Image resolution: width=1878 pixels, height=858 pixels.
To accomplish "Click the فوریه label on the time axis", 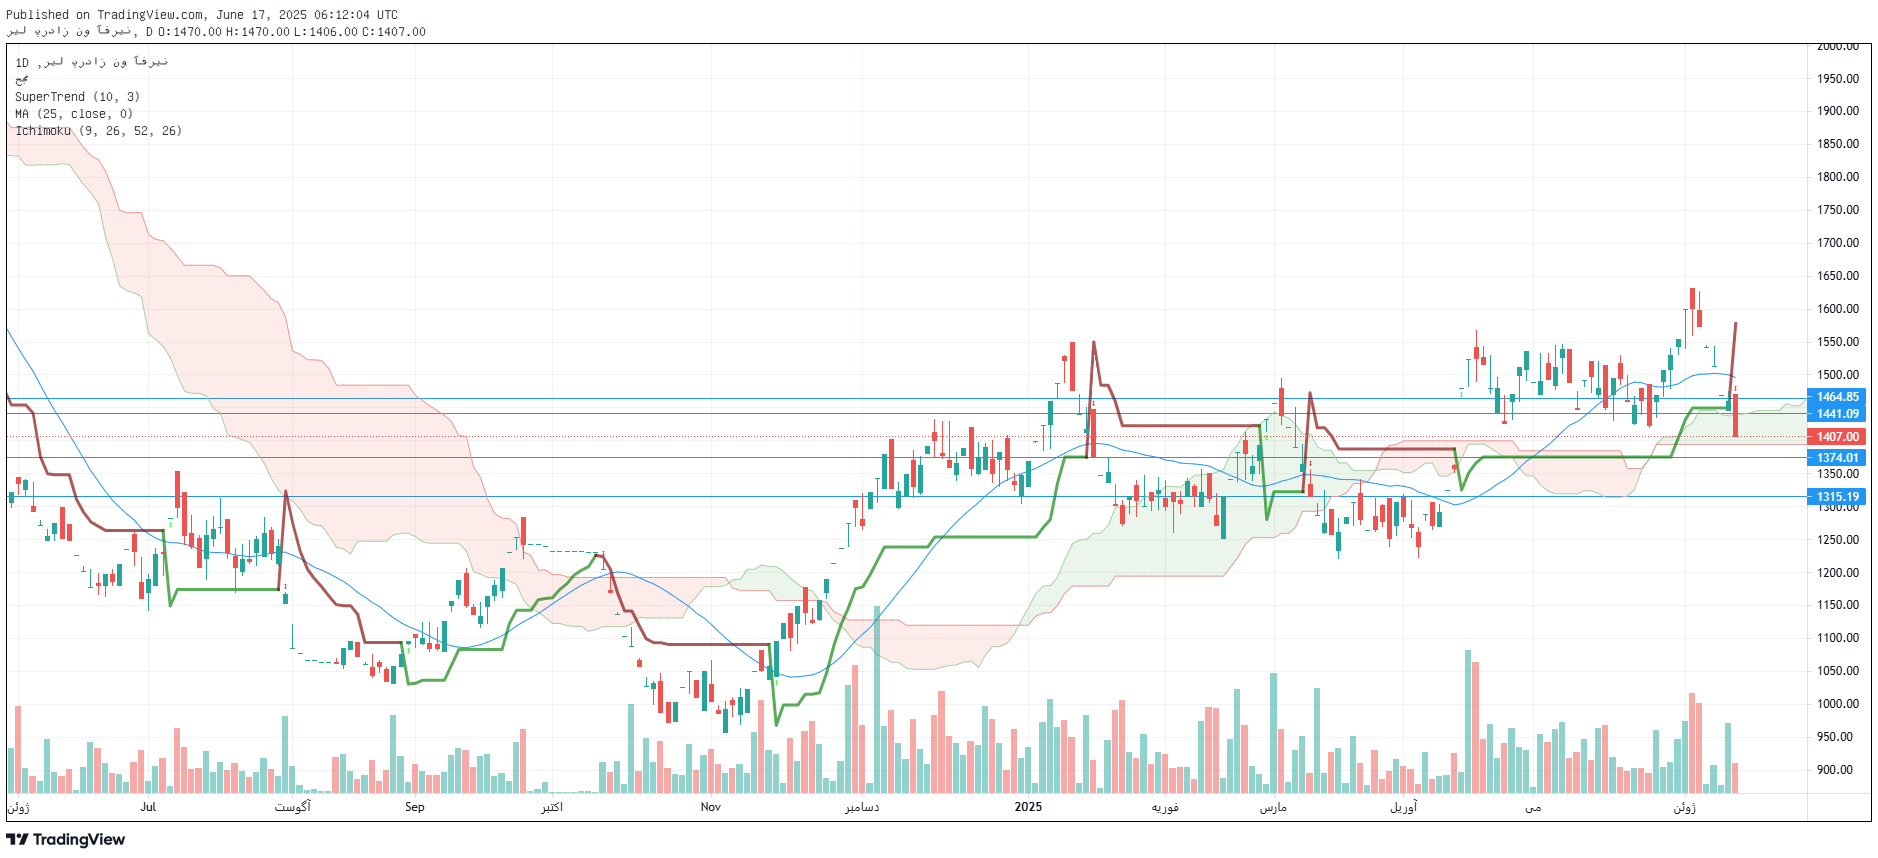I will coord(1165,807).
